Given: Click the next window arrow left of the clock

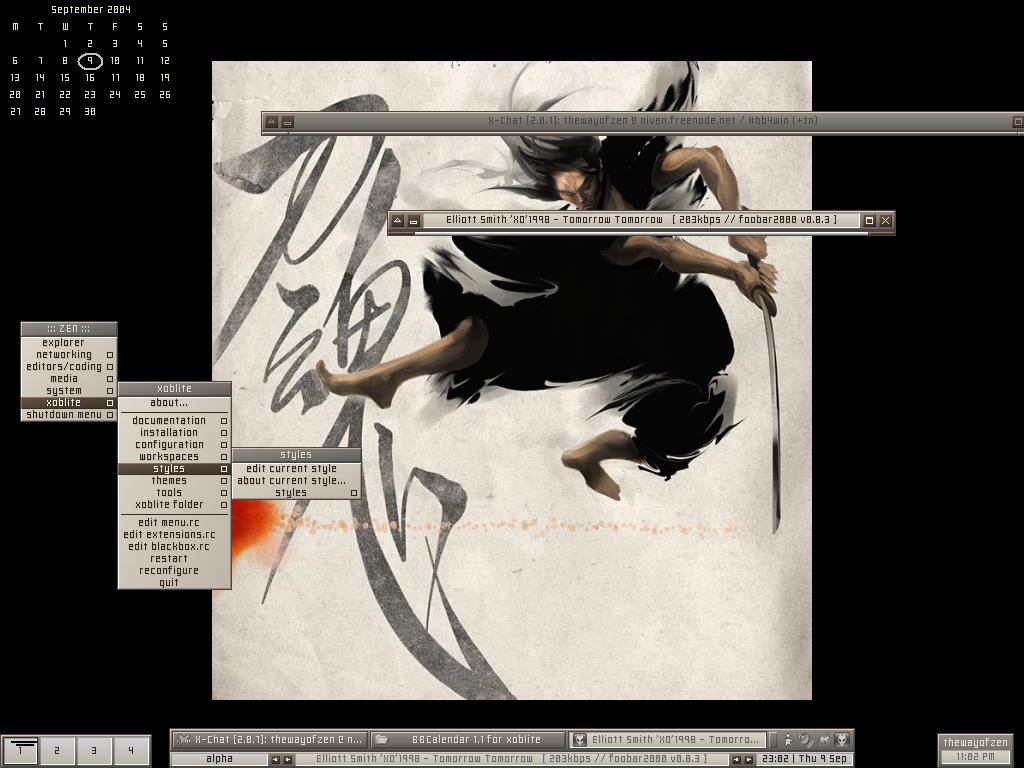Looking at the screenshot, I should (x=748, y=760).
